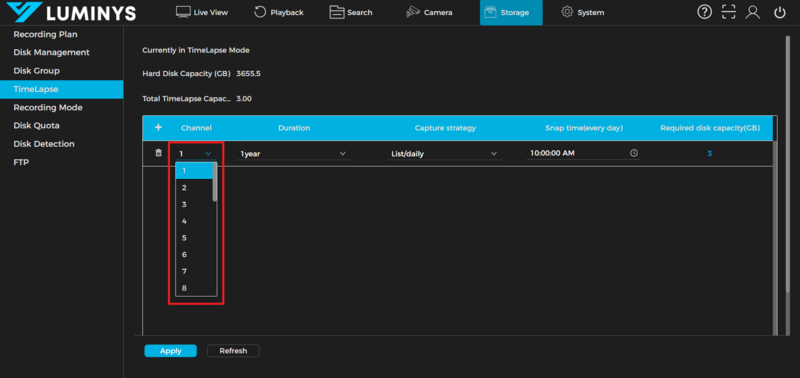Image resolution: width=800 pixels, height=378 pixels.
Task: Delete the channel 1 row with trash icon
Action: [x=158, y=153]
